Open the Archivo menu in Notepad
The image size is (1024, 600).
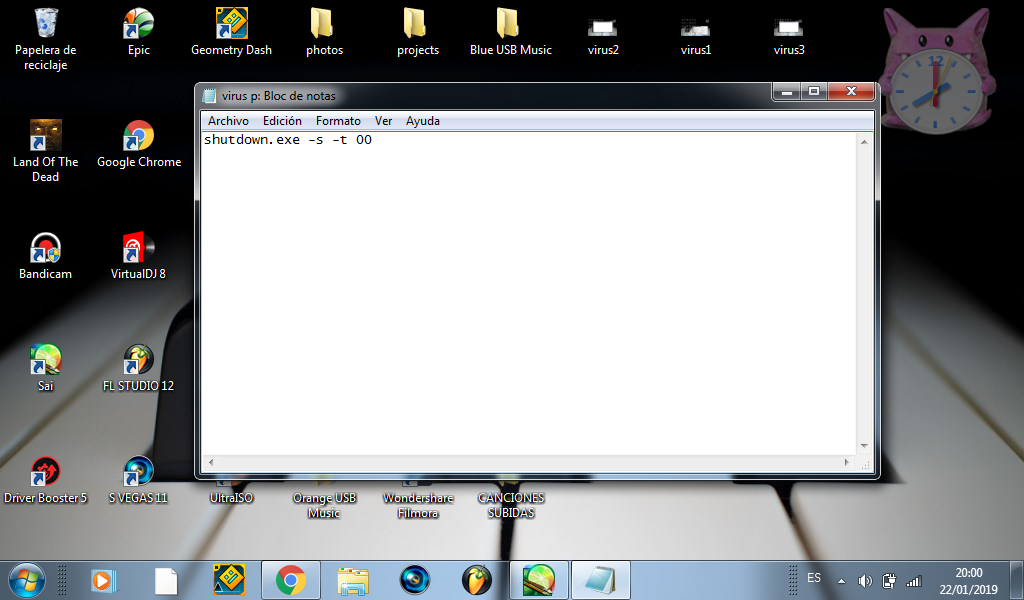(x=228, y=121)
